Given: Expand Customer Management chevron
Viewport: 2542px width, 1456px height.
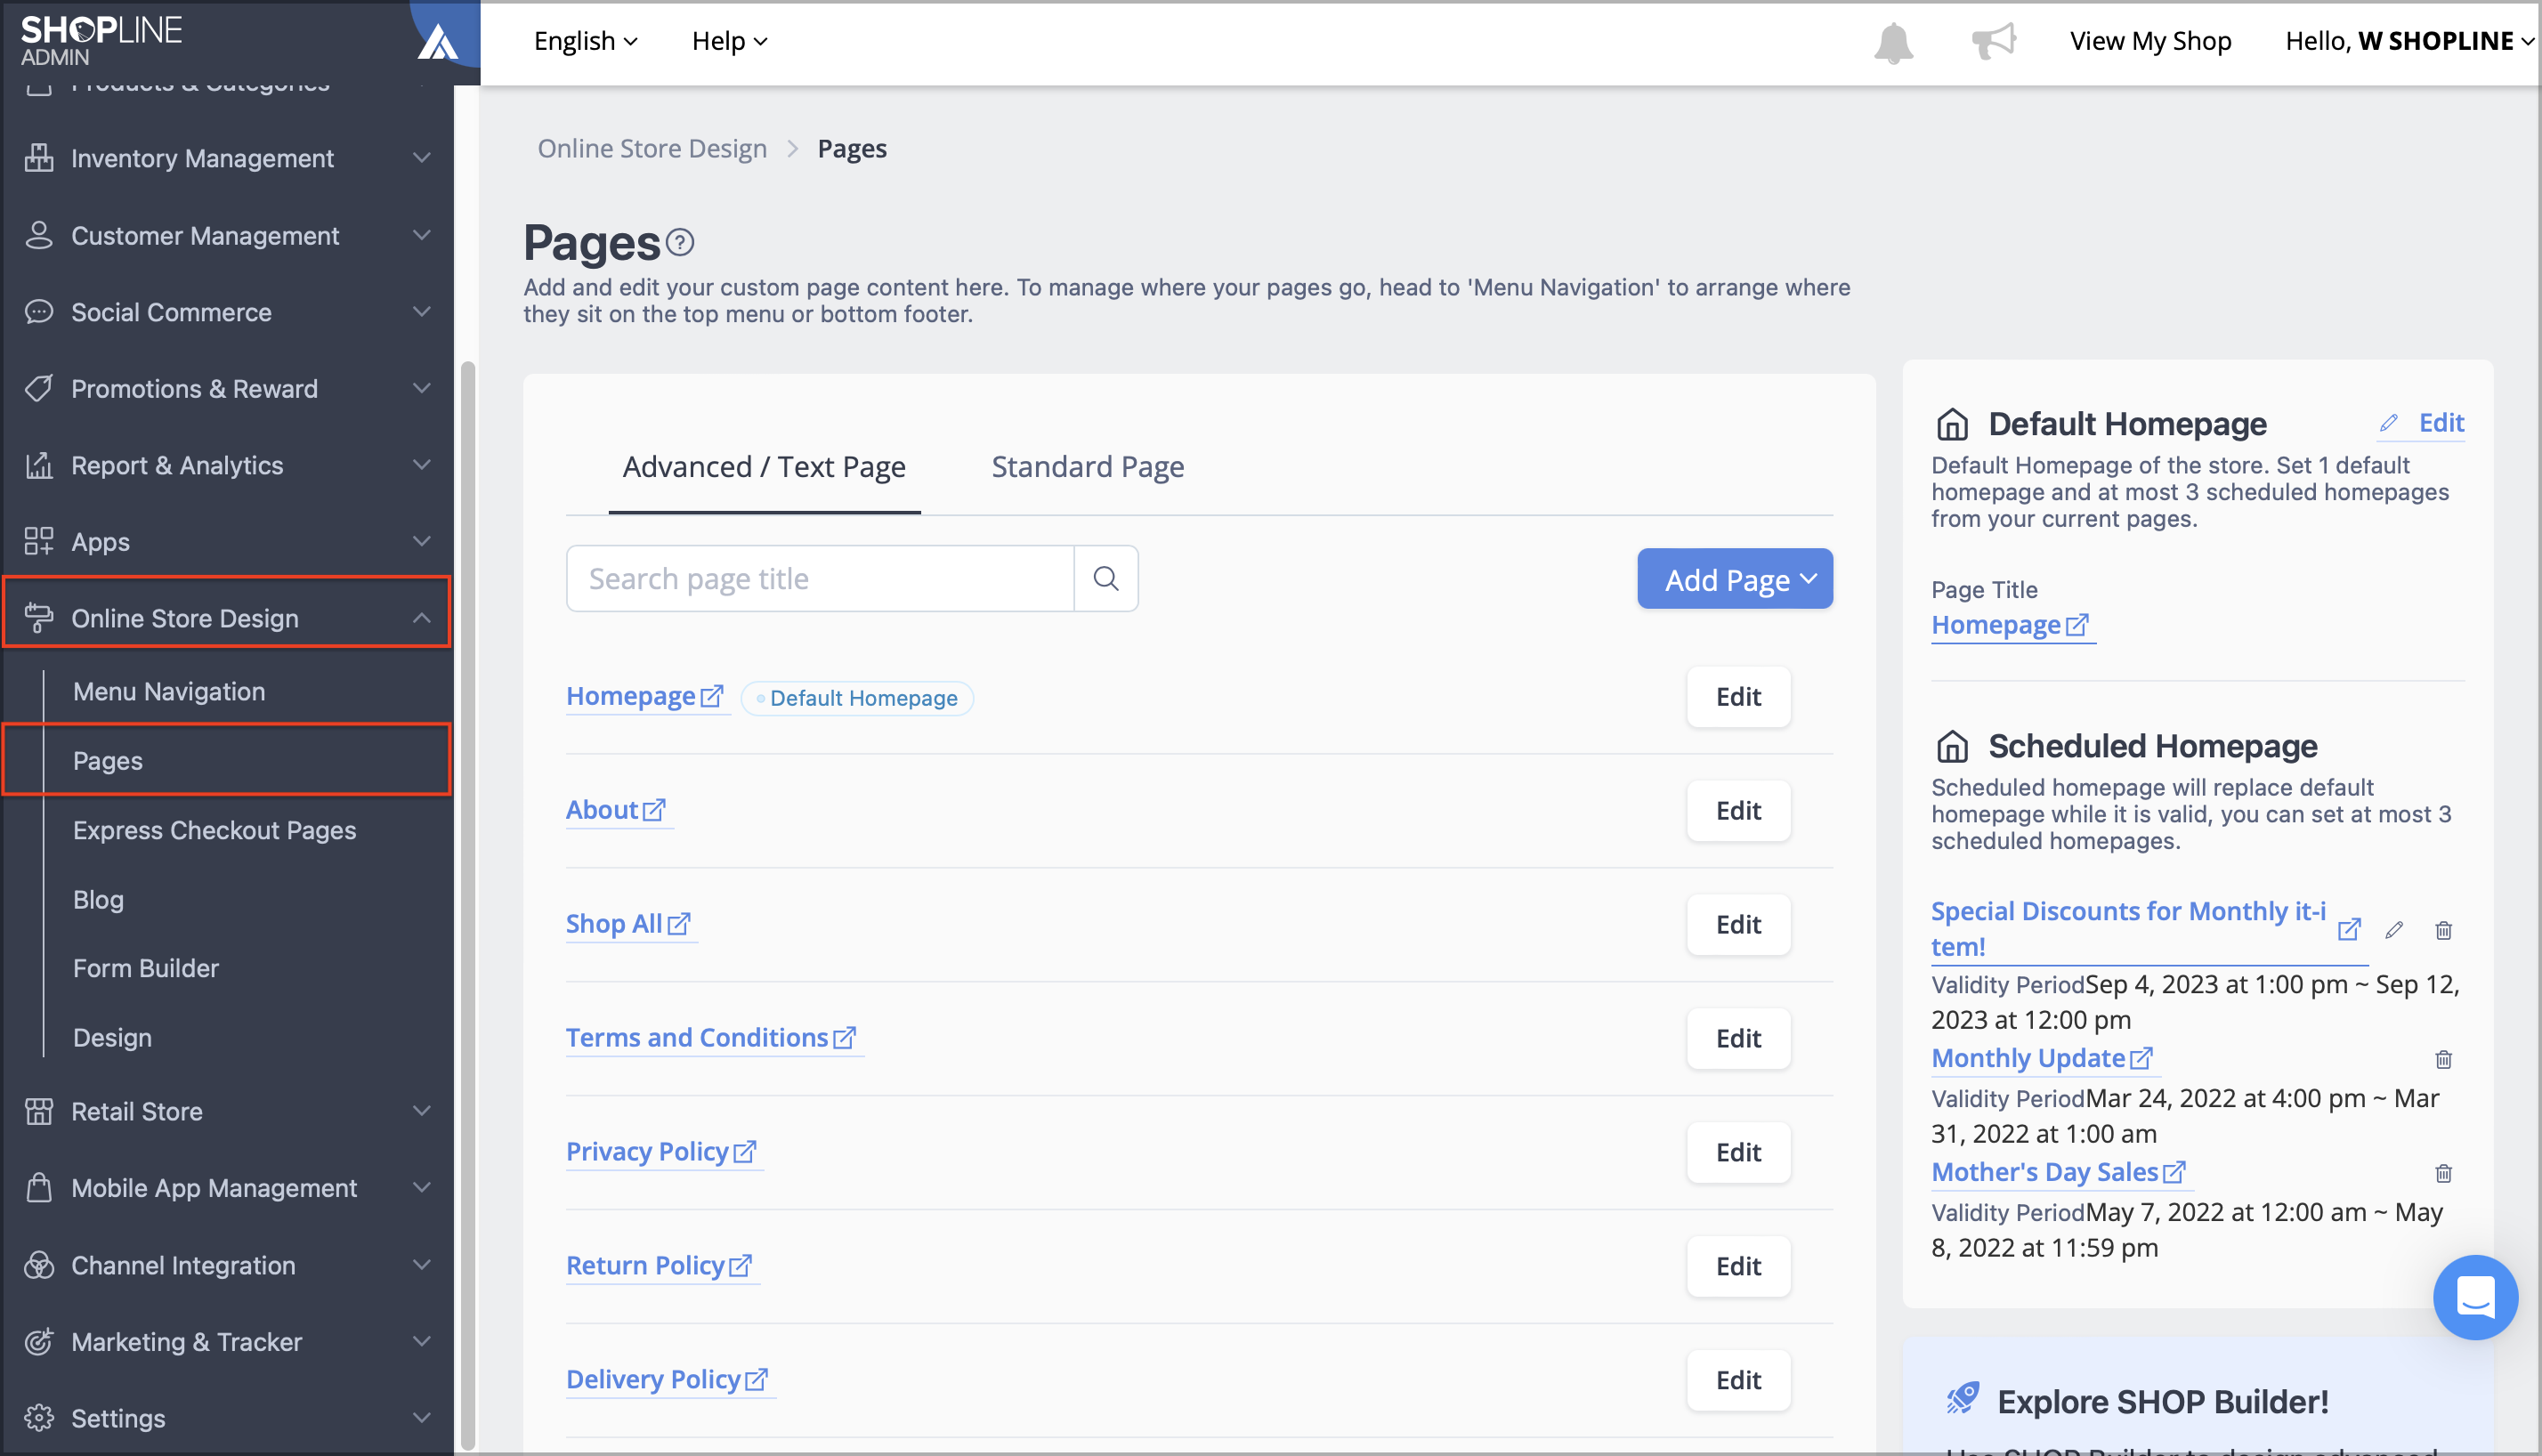Looking at the screenshot, I should pyautogui.click(x=422, y=235).
